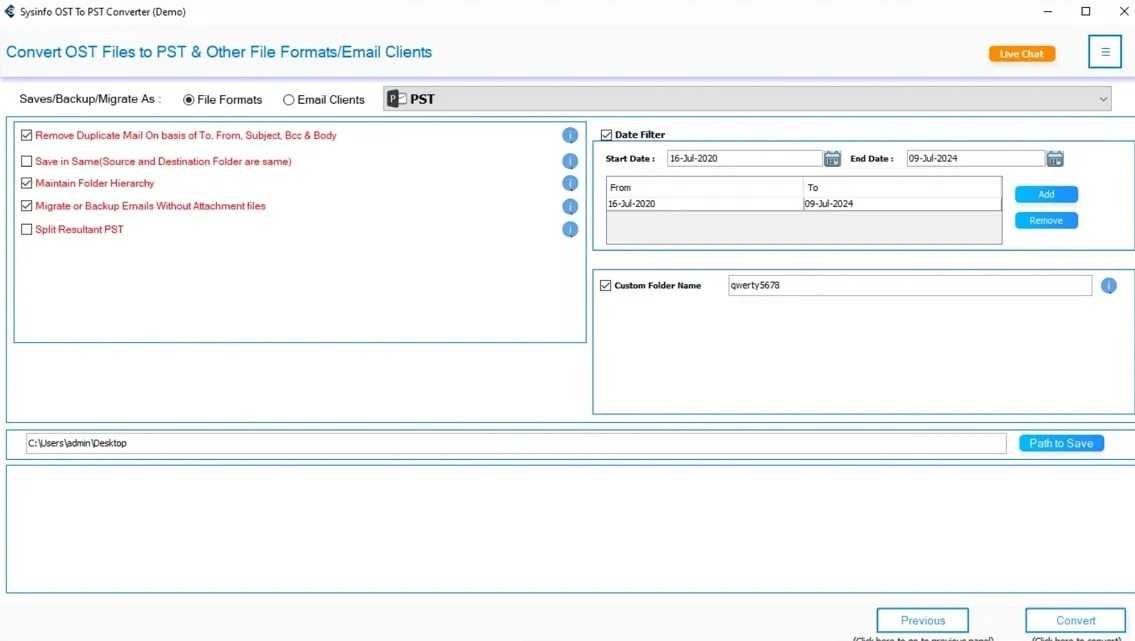Click Path to Save button
The height and width of the screenshot is (641, 1135).
coord(1061,443)
